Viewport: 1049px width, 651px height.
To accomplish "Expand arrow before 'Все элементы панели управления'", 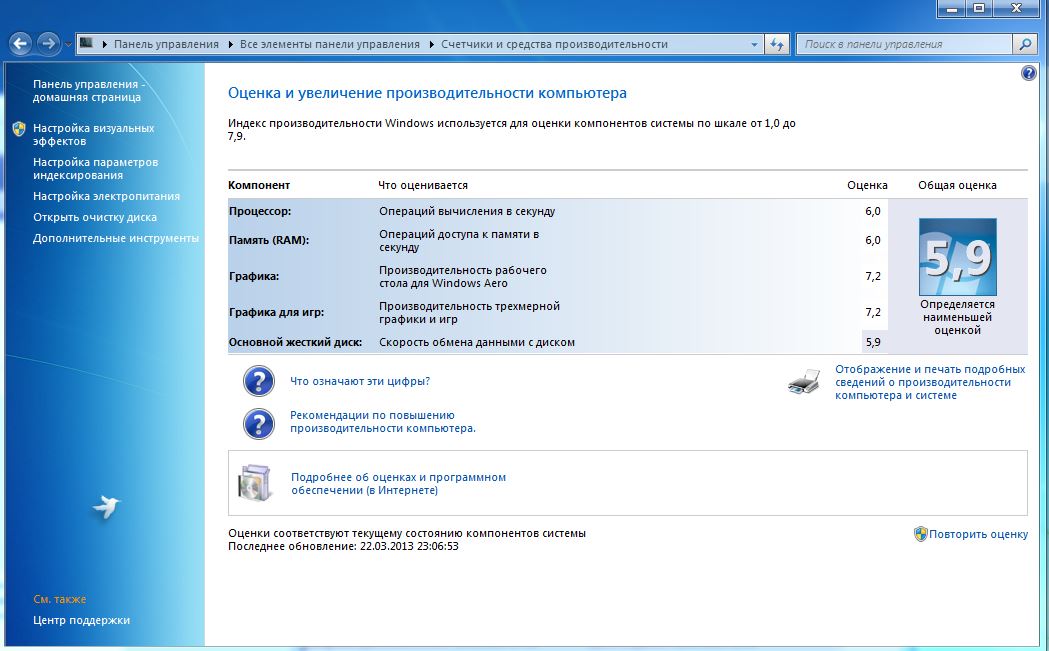I will (231, 44).
